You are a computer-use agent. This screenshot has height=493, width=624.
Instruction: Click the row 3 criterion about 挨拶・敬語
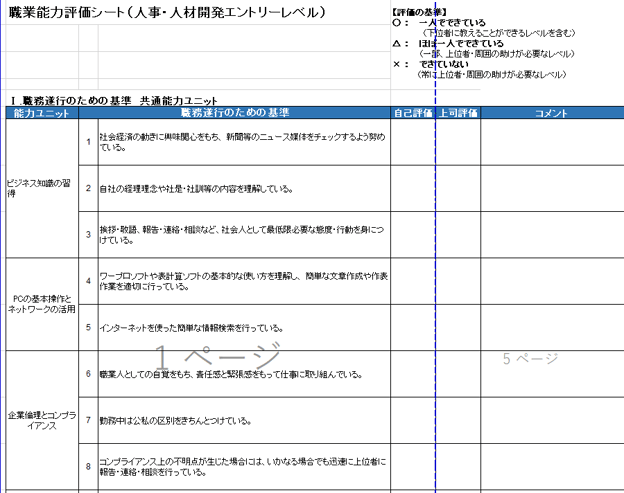click(x=244, y=235)
